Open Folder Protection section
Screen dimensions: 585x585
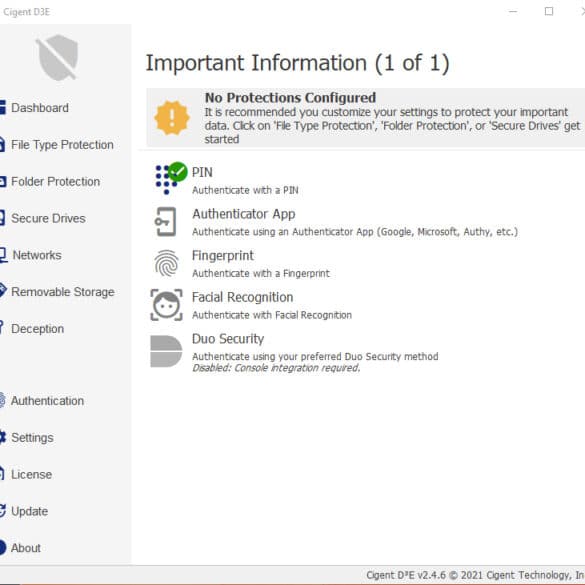(56, 182)
